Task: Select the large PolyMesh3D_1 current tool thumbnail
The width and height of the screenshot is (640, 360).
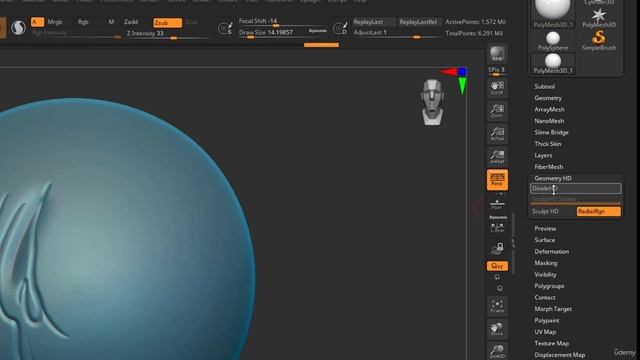Action: click(553, 14)
